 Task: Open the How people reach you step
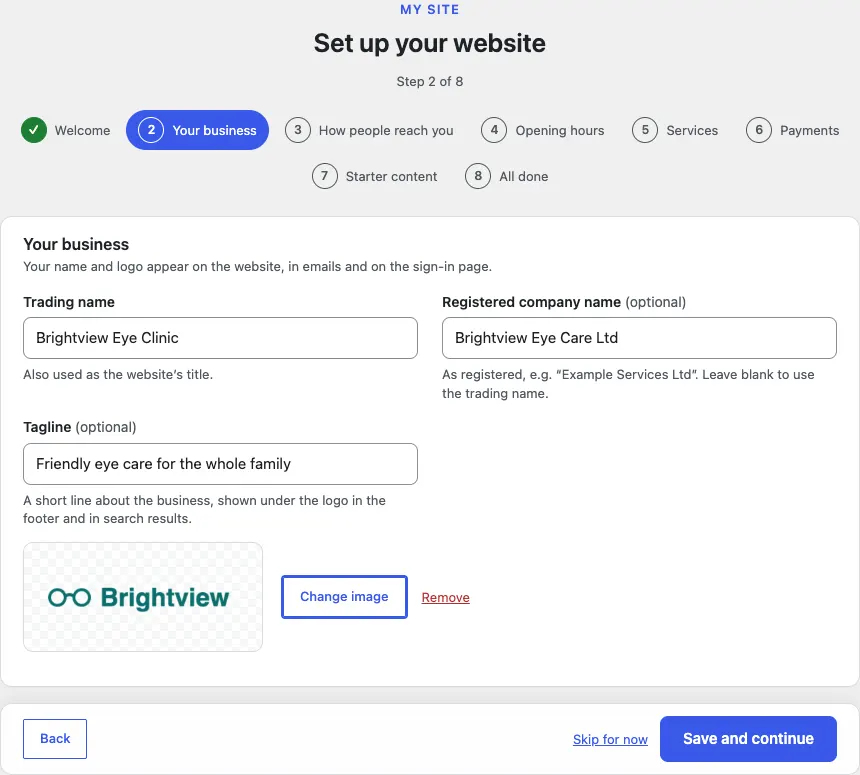pyautogui.click(x=369, y=130)
